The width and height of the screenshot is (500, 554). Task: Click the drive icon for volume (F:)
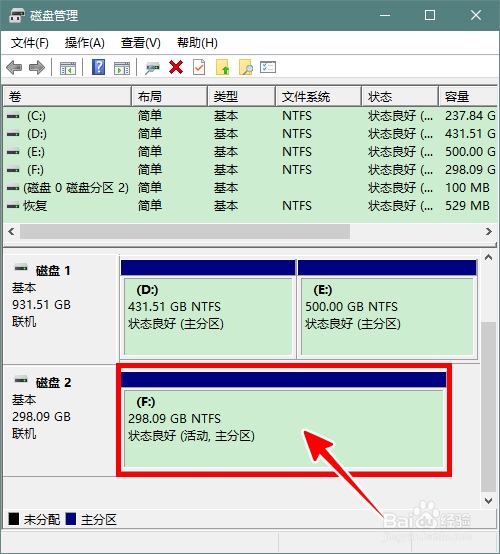click(13, 170)
